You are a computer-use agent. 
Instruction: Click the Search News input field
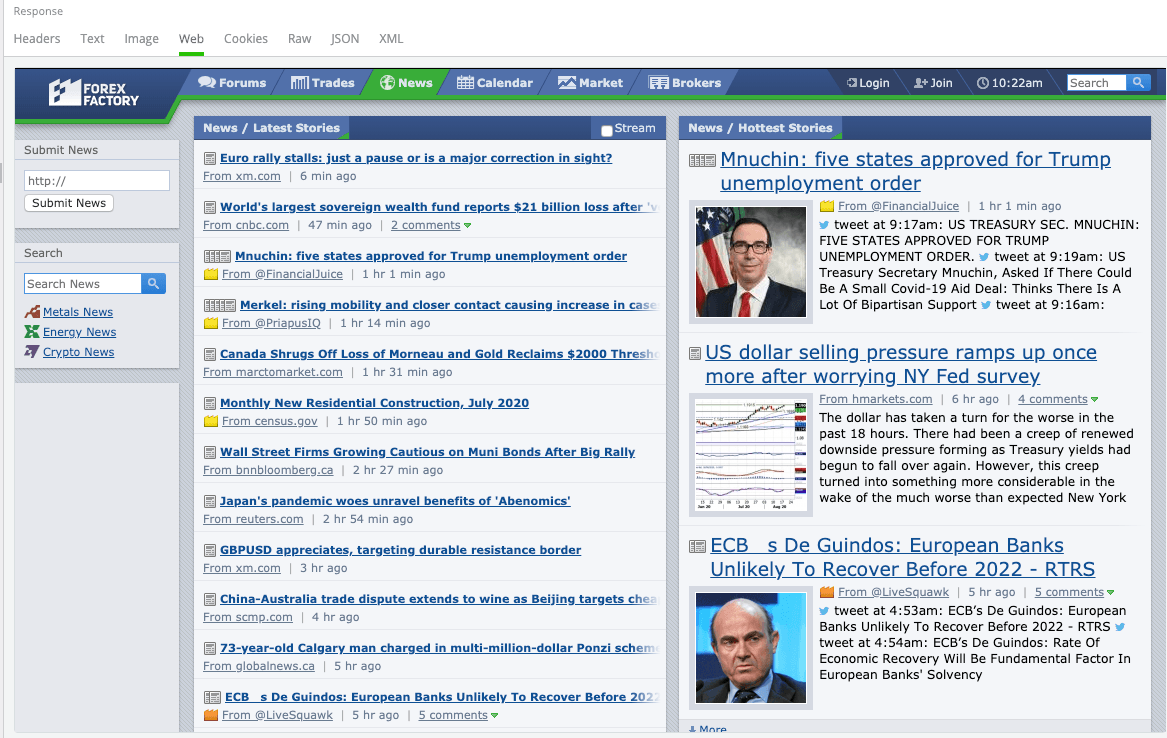[83, 283]
